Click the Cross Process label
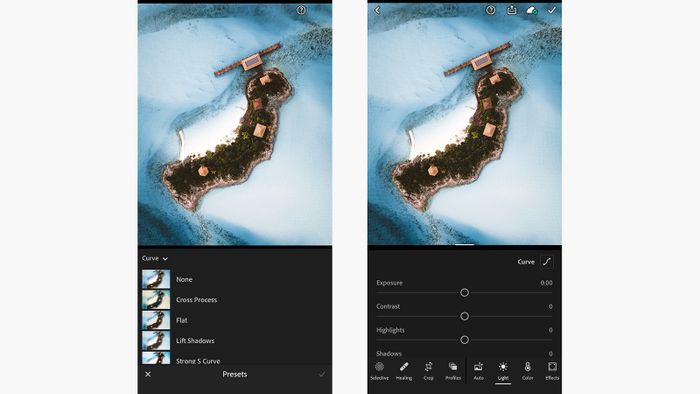 pyautogui.click(x=196, y=300)
